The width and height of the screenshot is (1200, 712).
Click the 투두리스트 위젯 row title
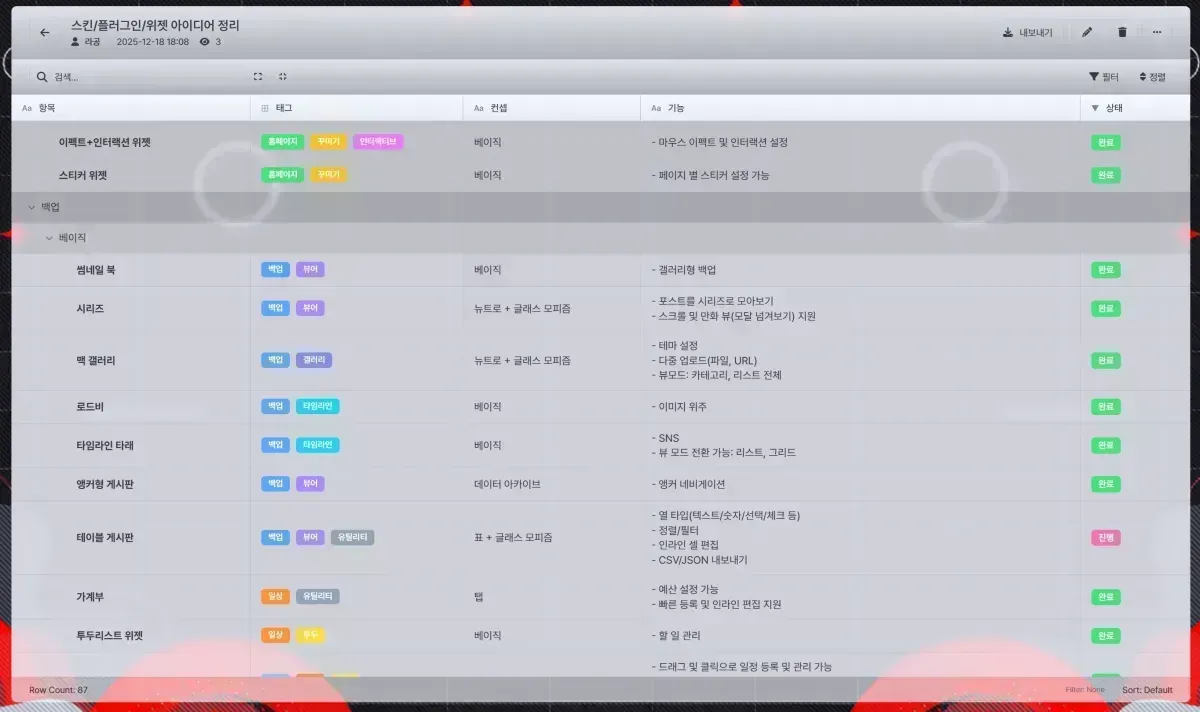(109, 635)
